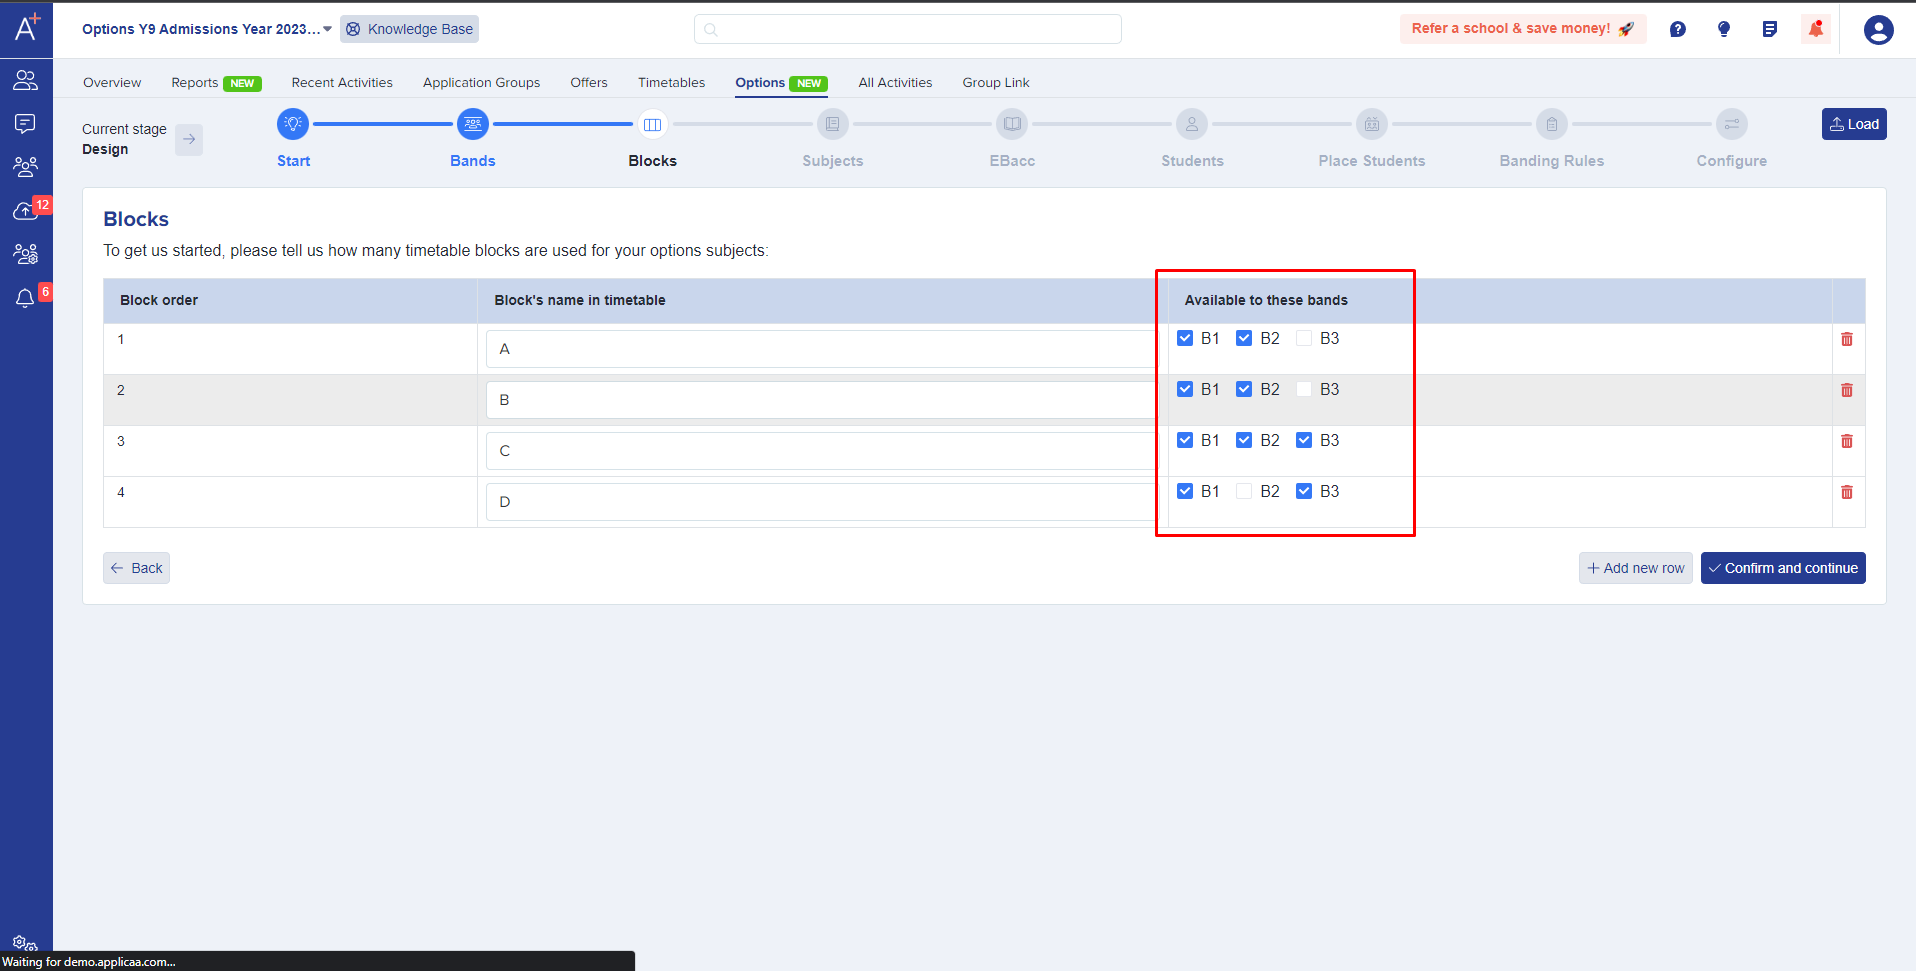
Task: Select the Blocks step icon
Action: 653,124
